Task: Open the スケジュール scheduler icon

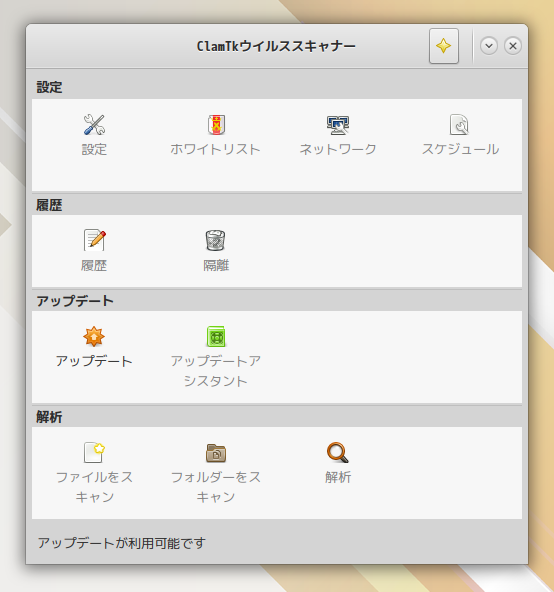Action: click(459, 125)
